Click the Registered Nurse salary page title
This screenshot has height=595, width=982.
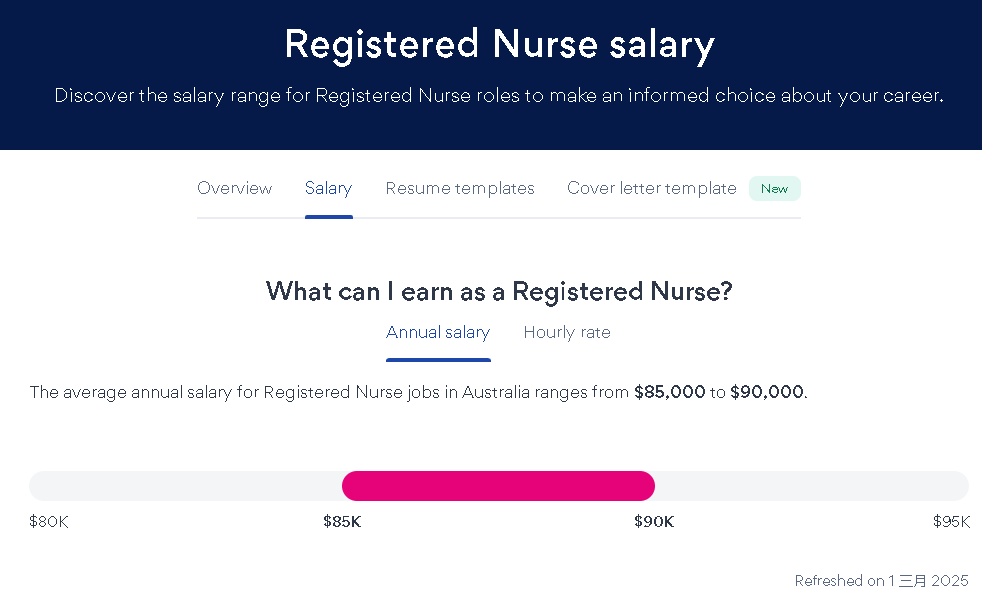pos(499,45)
